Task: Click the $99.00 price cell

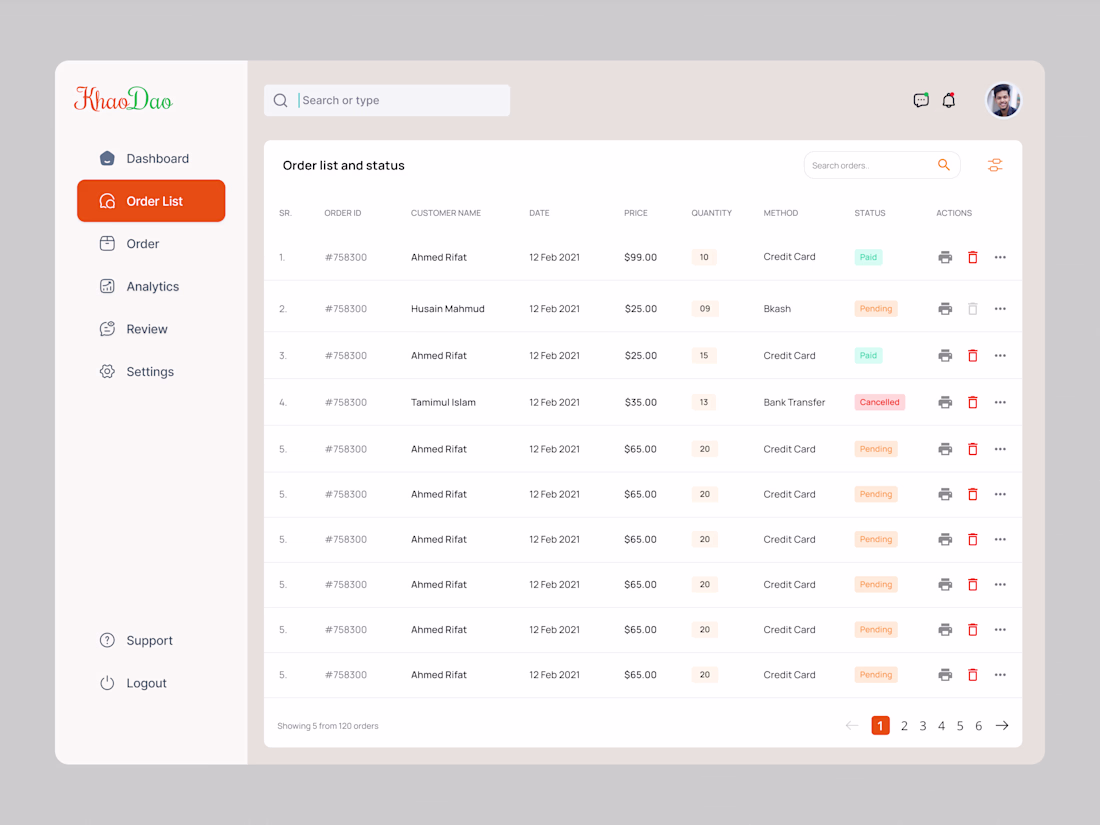Action: pyautogui.click(x=640, y=257)
